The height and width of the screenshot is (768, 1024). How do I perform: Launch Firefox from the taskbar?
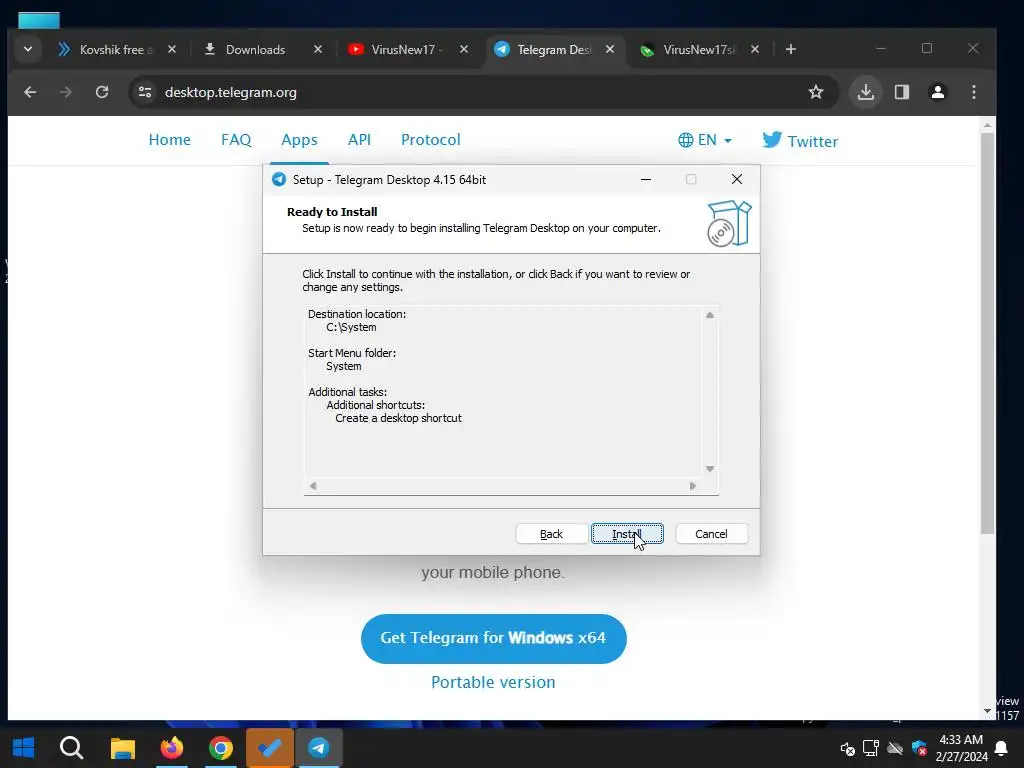point(172,748)
